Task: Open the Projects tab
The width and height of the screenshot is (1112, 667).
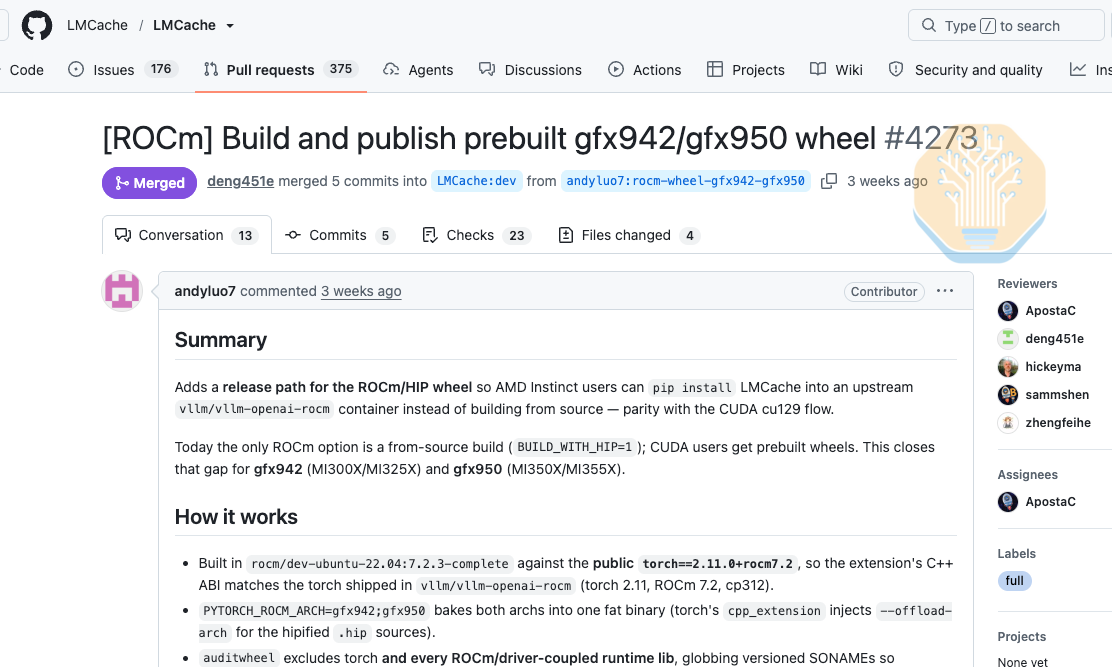Action: click(745, 69)
